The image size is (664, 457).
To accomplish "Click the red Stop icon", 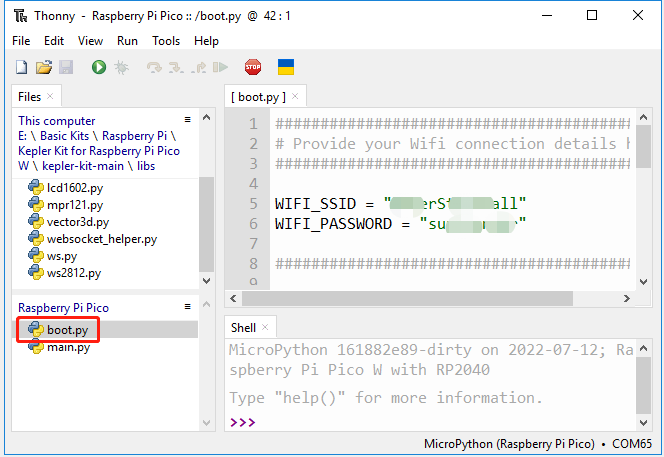I will tap(253, 67).
